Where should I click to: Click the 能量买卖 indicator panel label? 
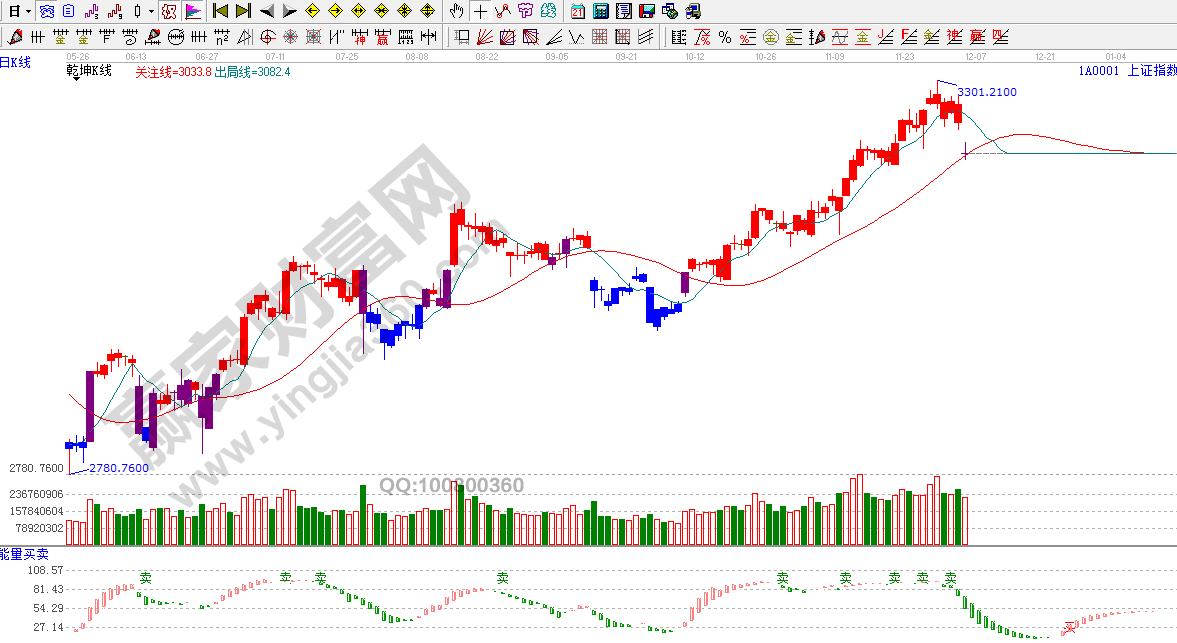coord(24,553)
